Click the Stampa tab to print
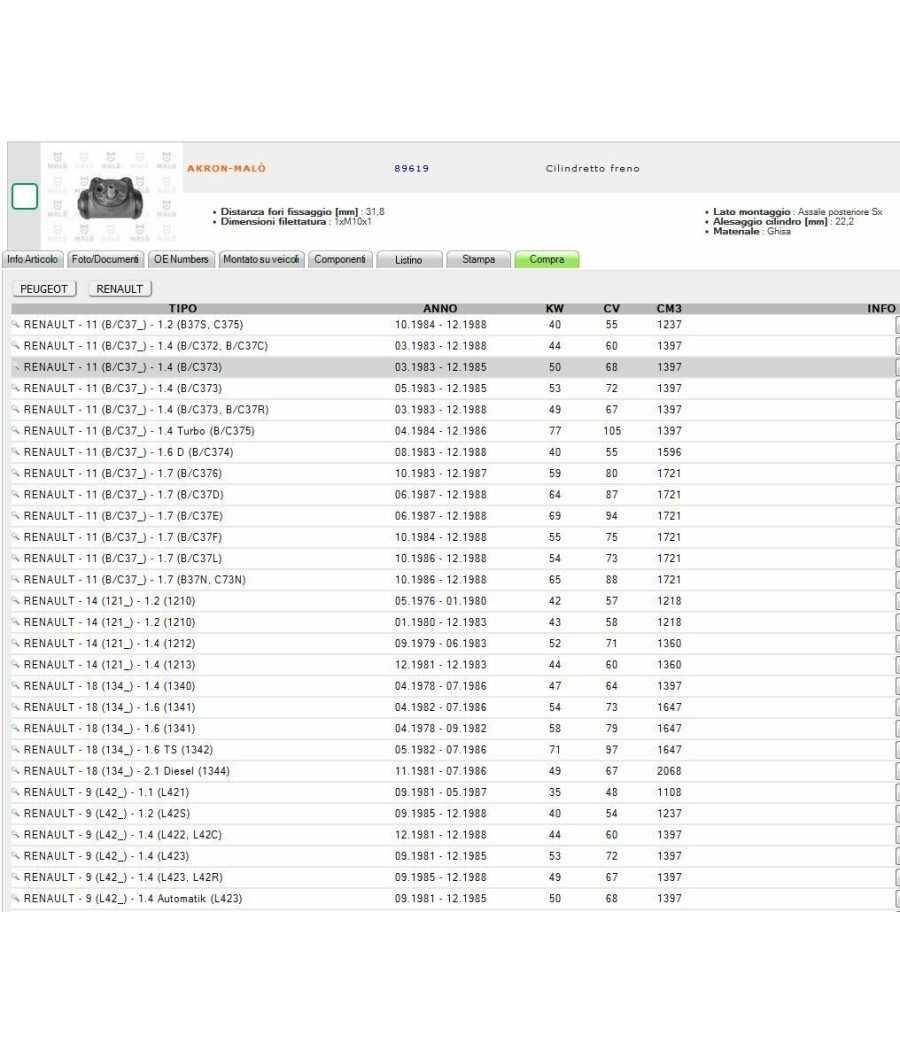Viewport: 900px width, 1050px height. (x=478, y=259)
